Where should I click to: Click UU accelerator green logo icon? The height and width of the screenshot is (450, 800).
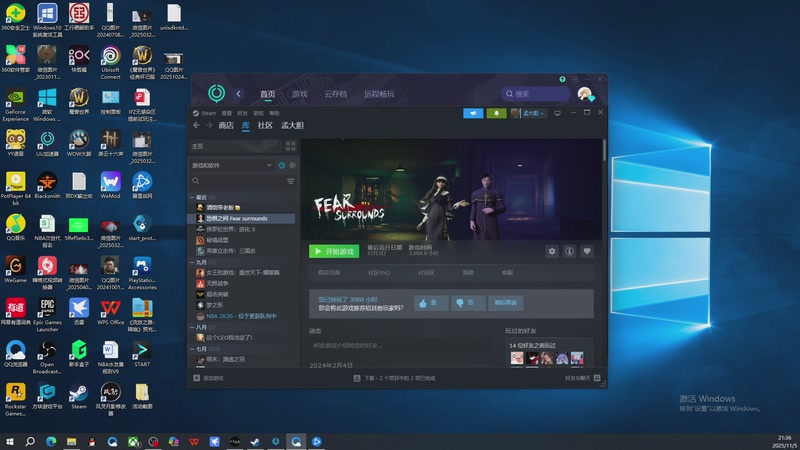(x=217, y=93)
